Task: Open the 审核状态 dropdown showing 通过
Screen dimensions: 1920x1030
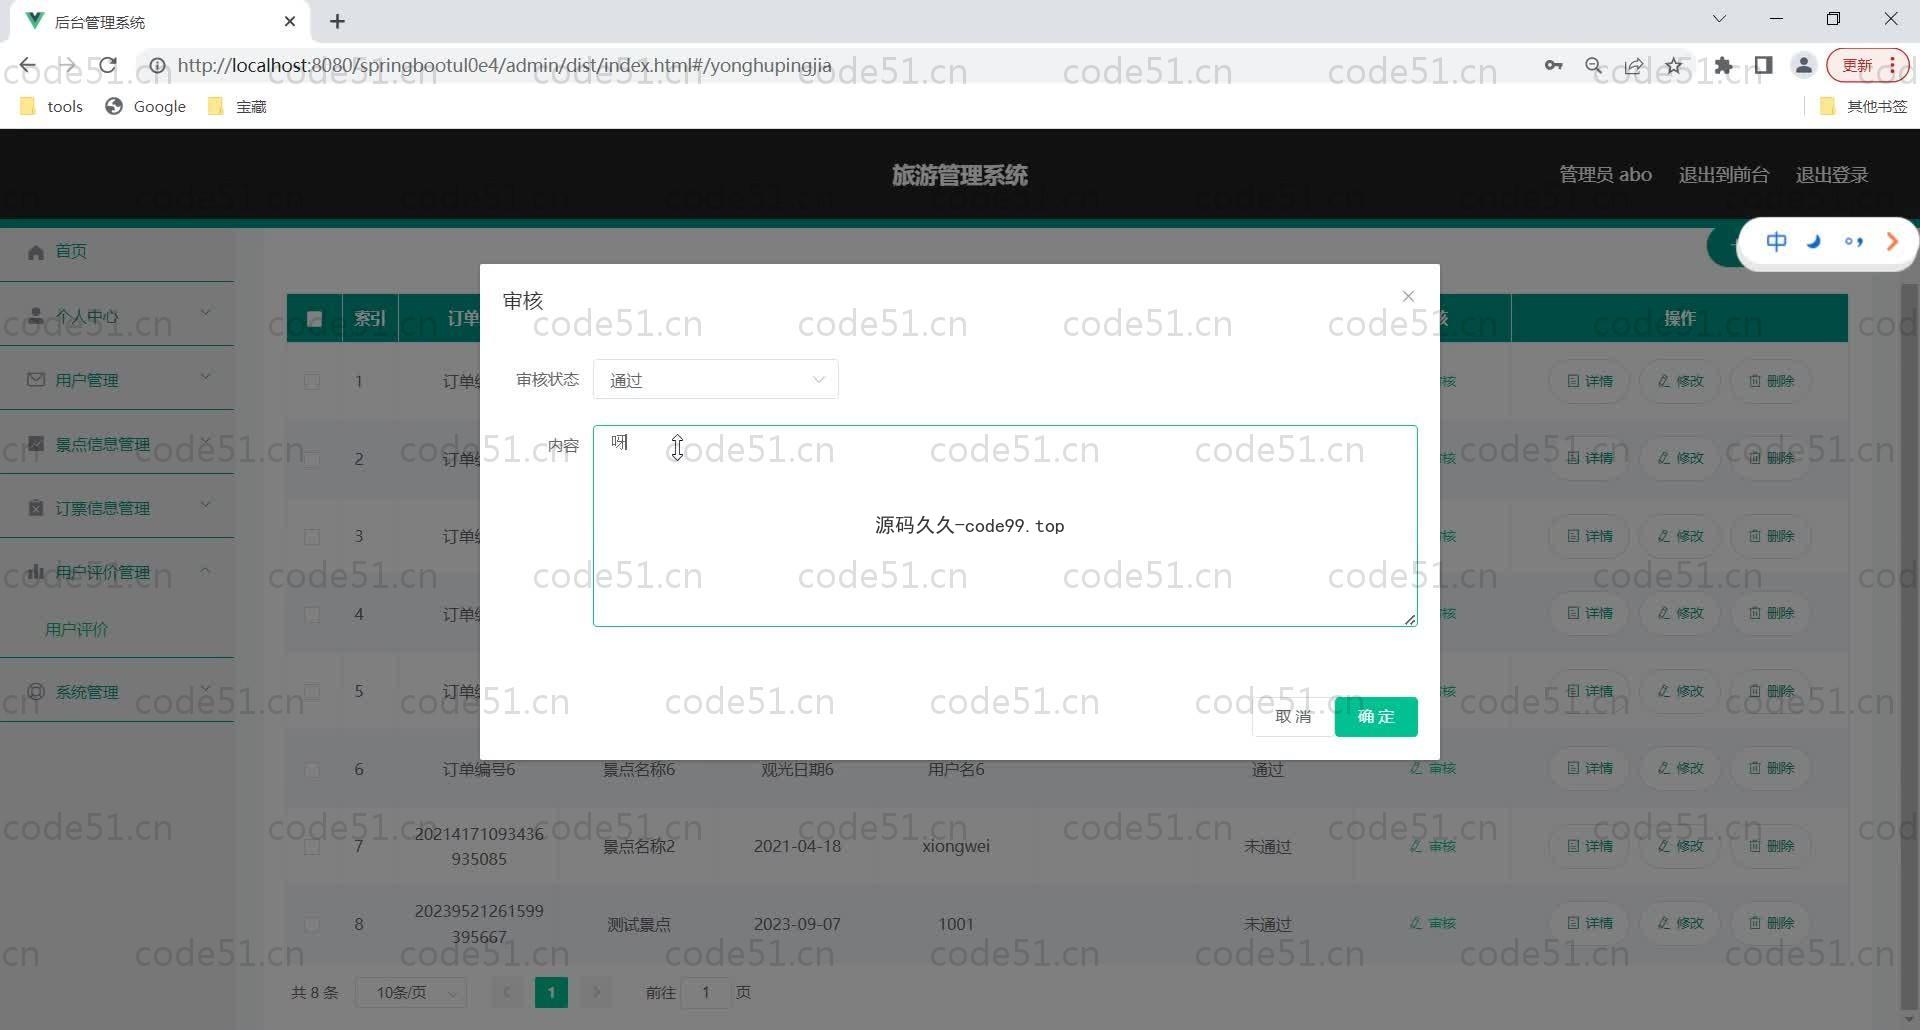Action: (716, 380)
